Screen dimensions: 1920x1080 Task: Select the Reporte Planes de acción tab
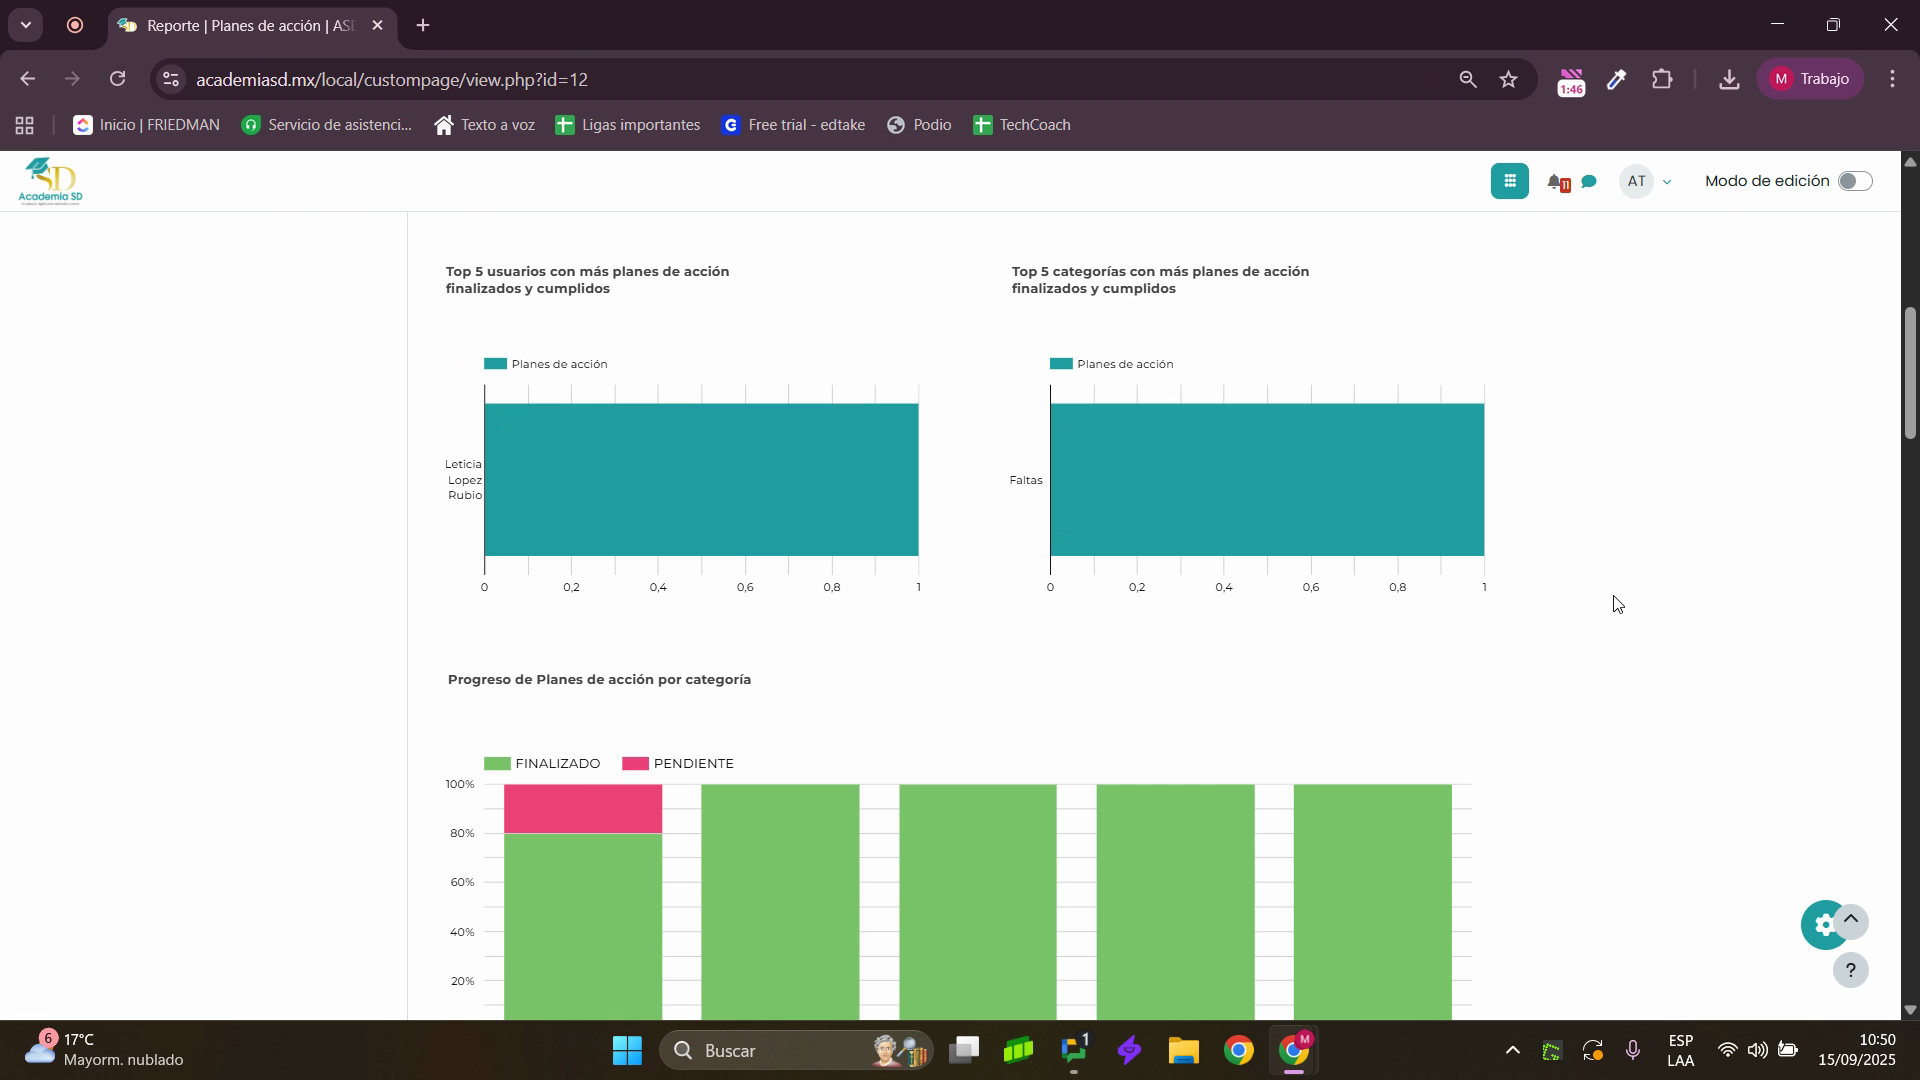pos(240,26)
